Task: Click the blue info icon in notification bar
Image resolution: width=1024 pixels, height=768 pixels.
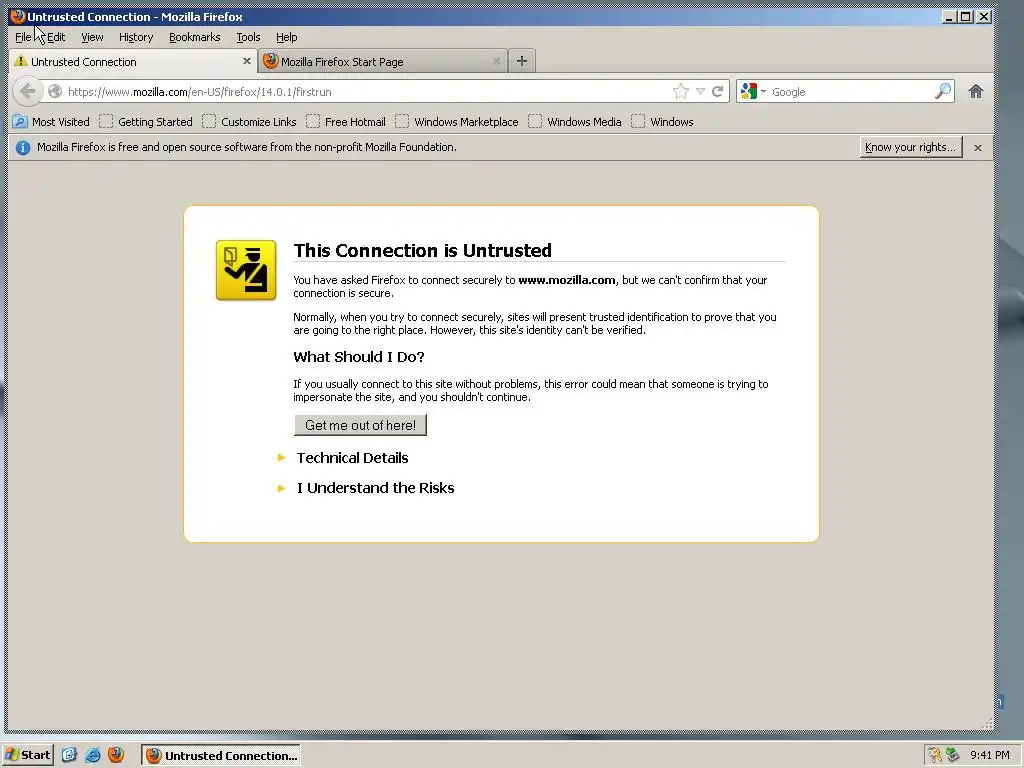Action: pyautogui.click(x=23, y=148)
